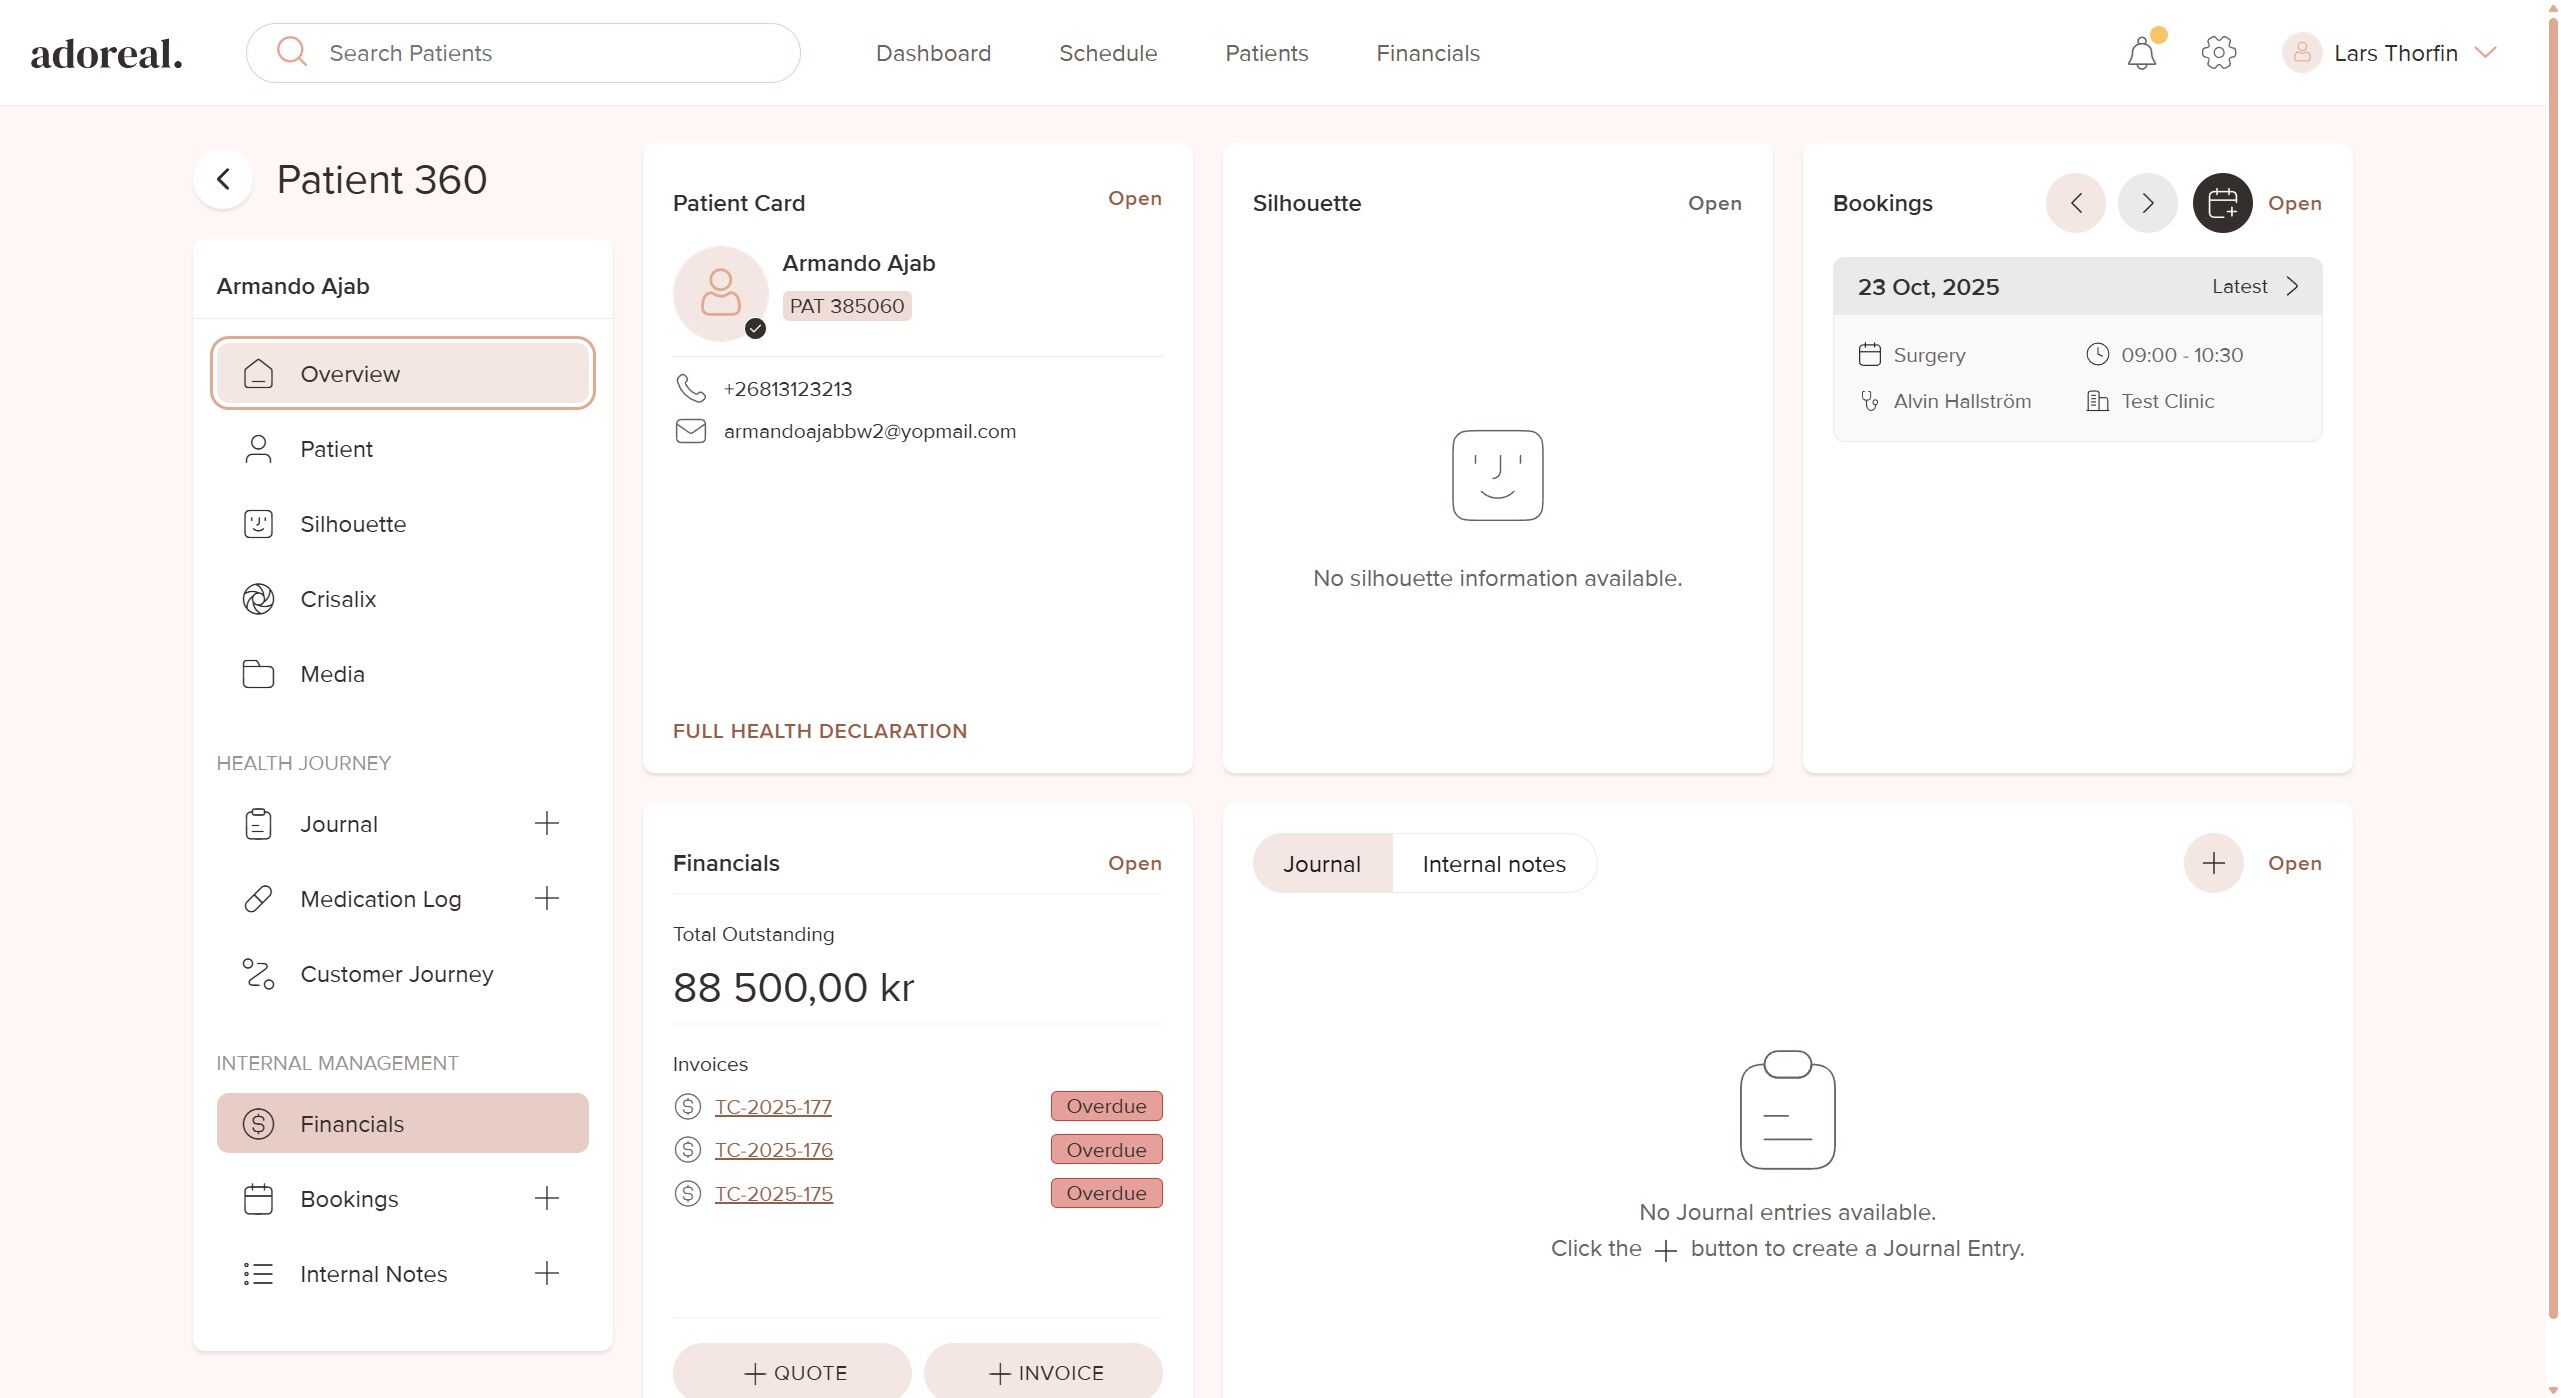Click plus button in Journal panel
Screen dimensions: 2561x1398
click(2213, 863)
